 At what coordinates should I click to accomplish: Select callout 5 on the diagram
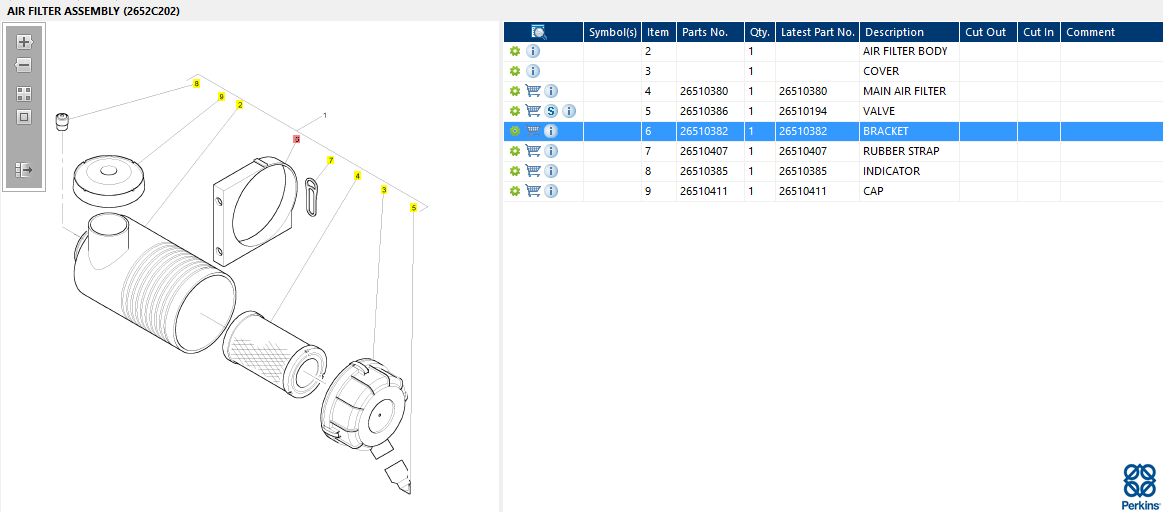point(413,207)
